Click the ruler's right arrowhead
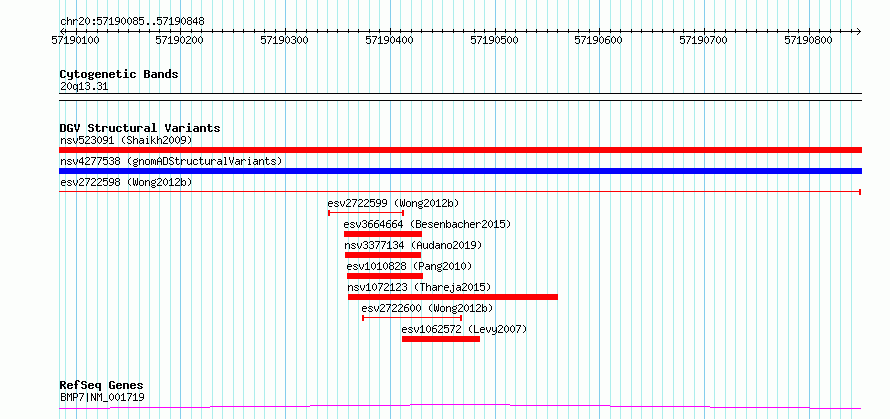Viewport: 890px width, 419px height. click(x=859, y=31)
